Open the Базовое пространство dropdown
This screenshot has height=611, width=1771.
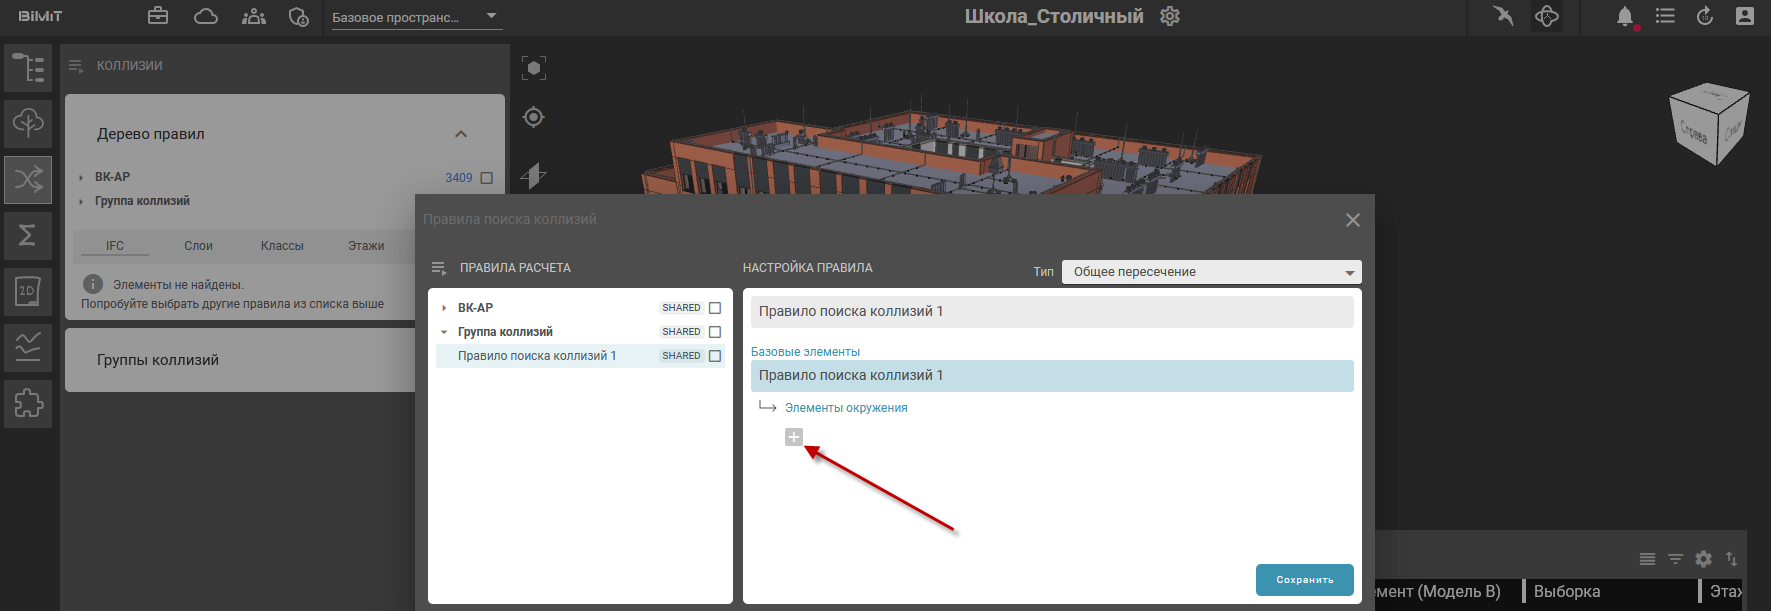coord(415,17)
